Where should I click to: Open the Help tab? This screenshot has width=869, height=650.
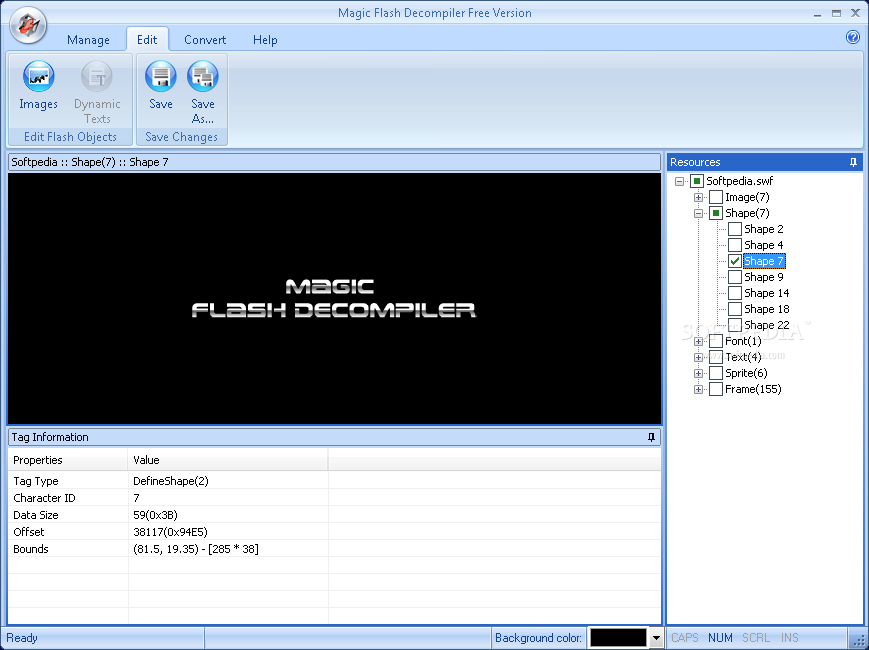click(265, 40)
